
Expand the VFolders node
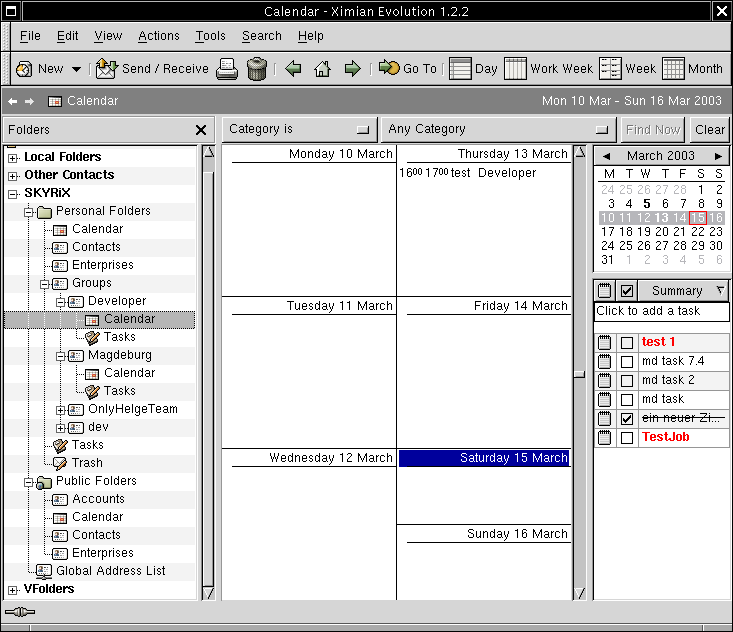pyautogui.click(x=13, y=590)
